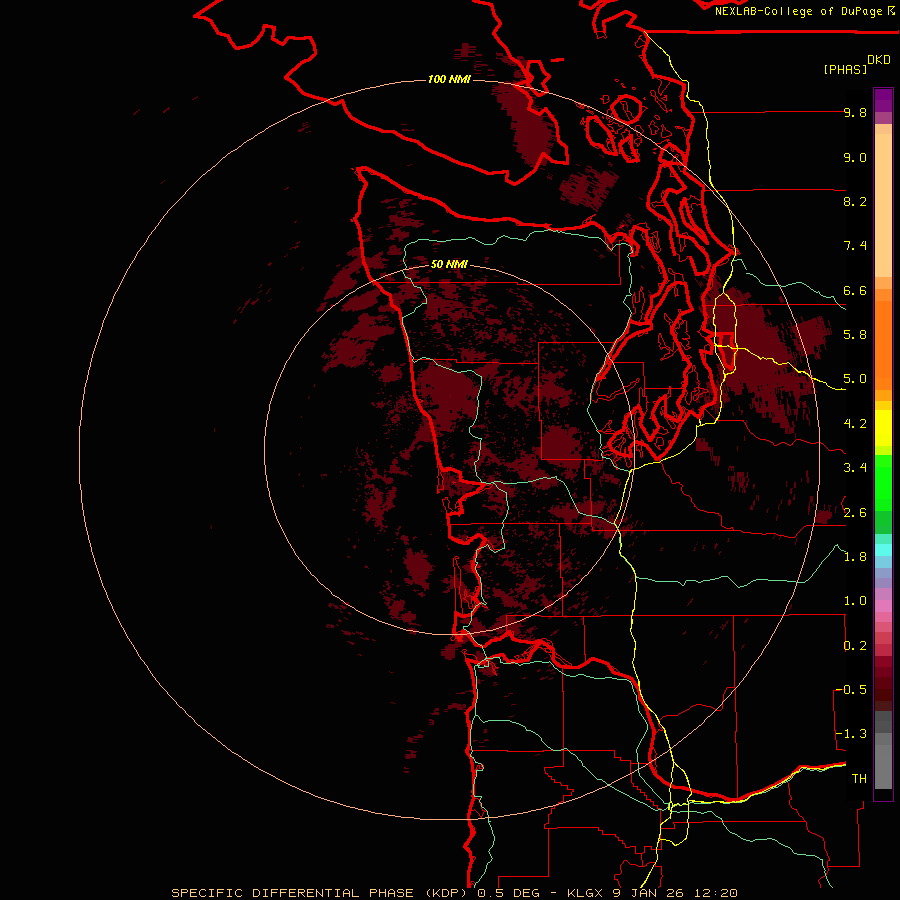Click the 0.2 value on color scale

[x=855, y=646]
